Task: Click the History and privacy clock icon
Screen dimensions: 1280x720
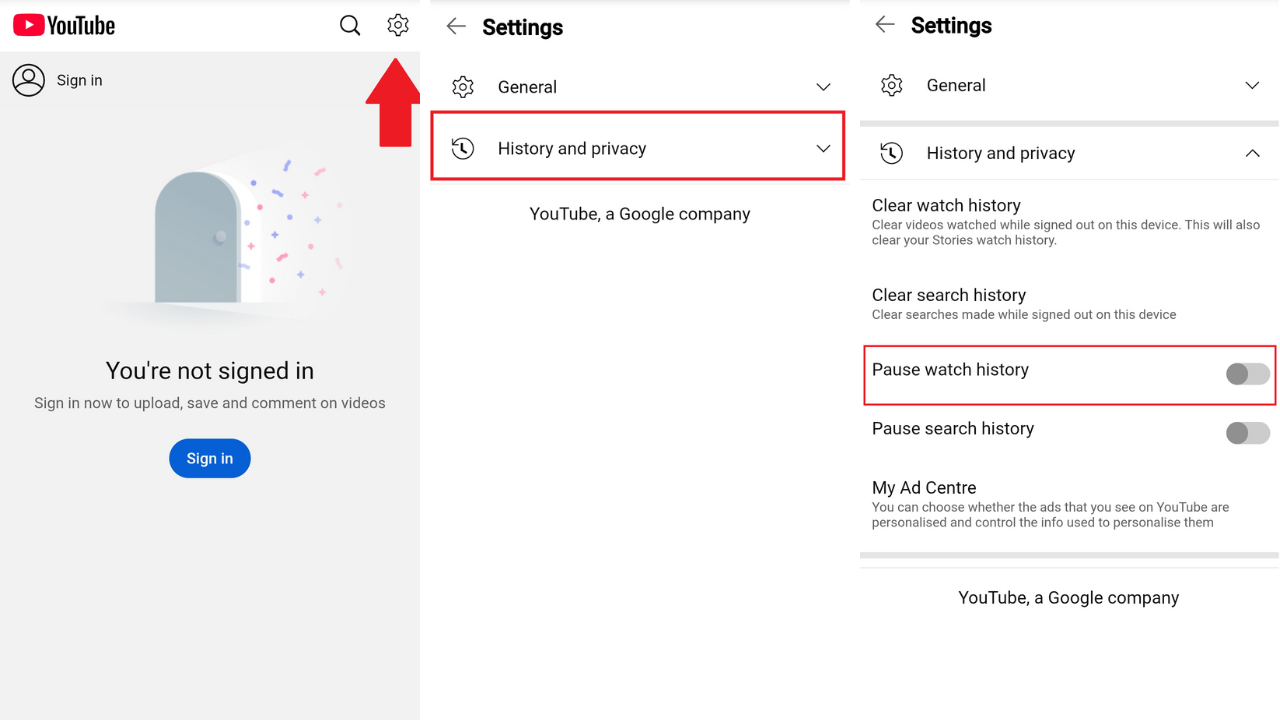Action: [463, 147]
